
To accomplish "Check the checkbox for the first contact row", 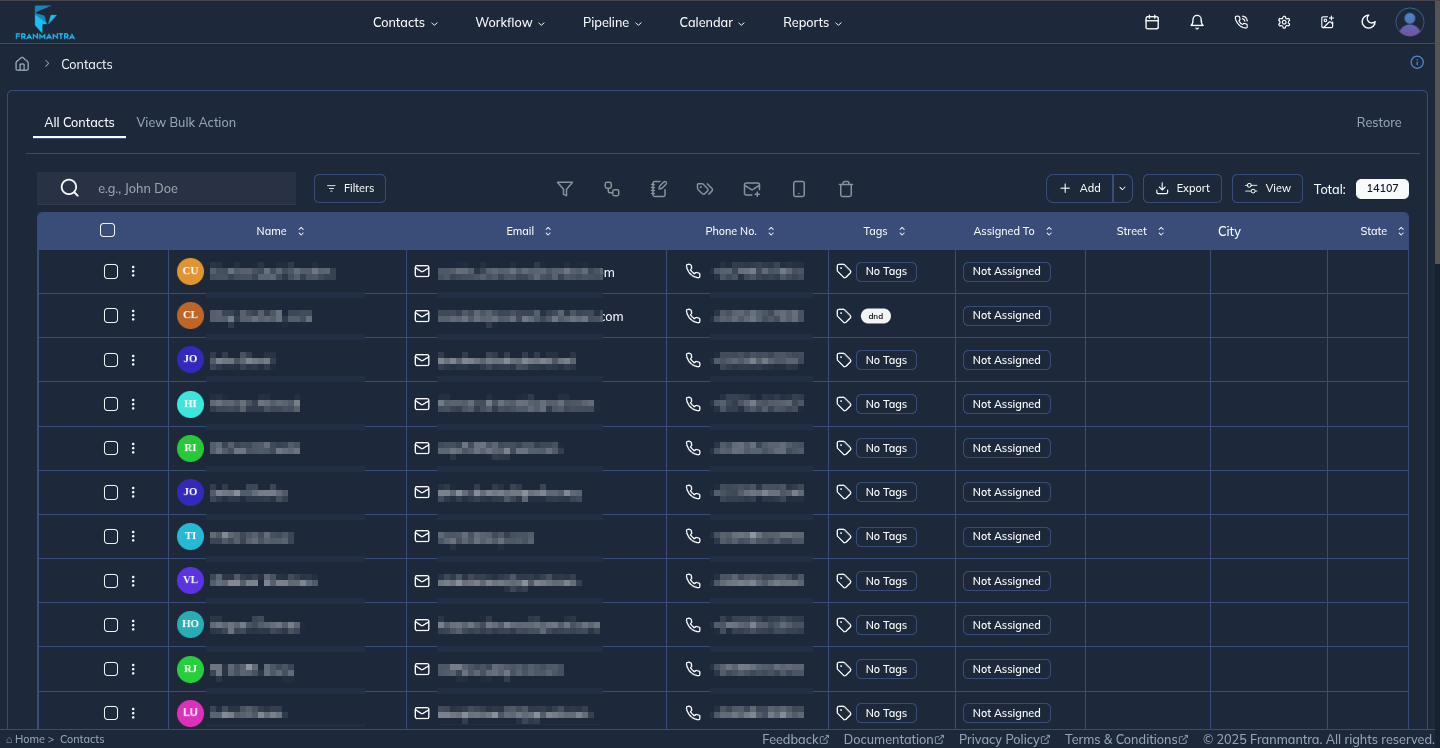I will pos(111,271).
